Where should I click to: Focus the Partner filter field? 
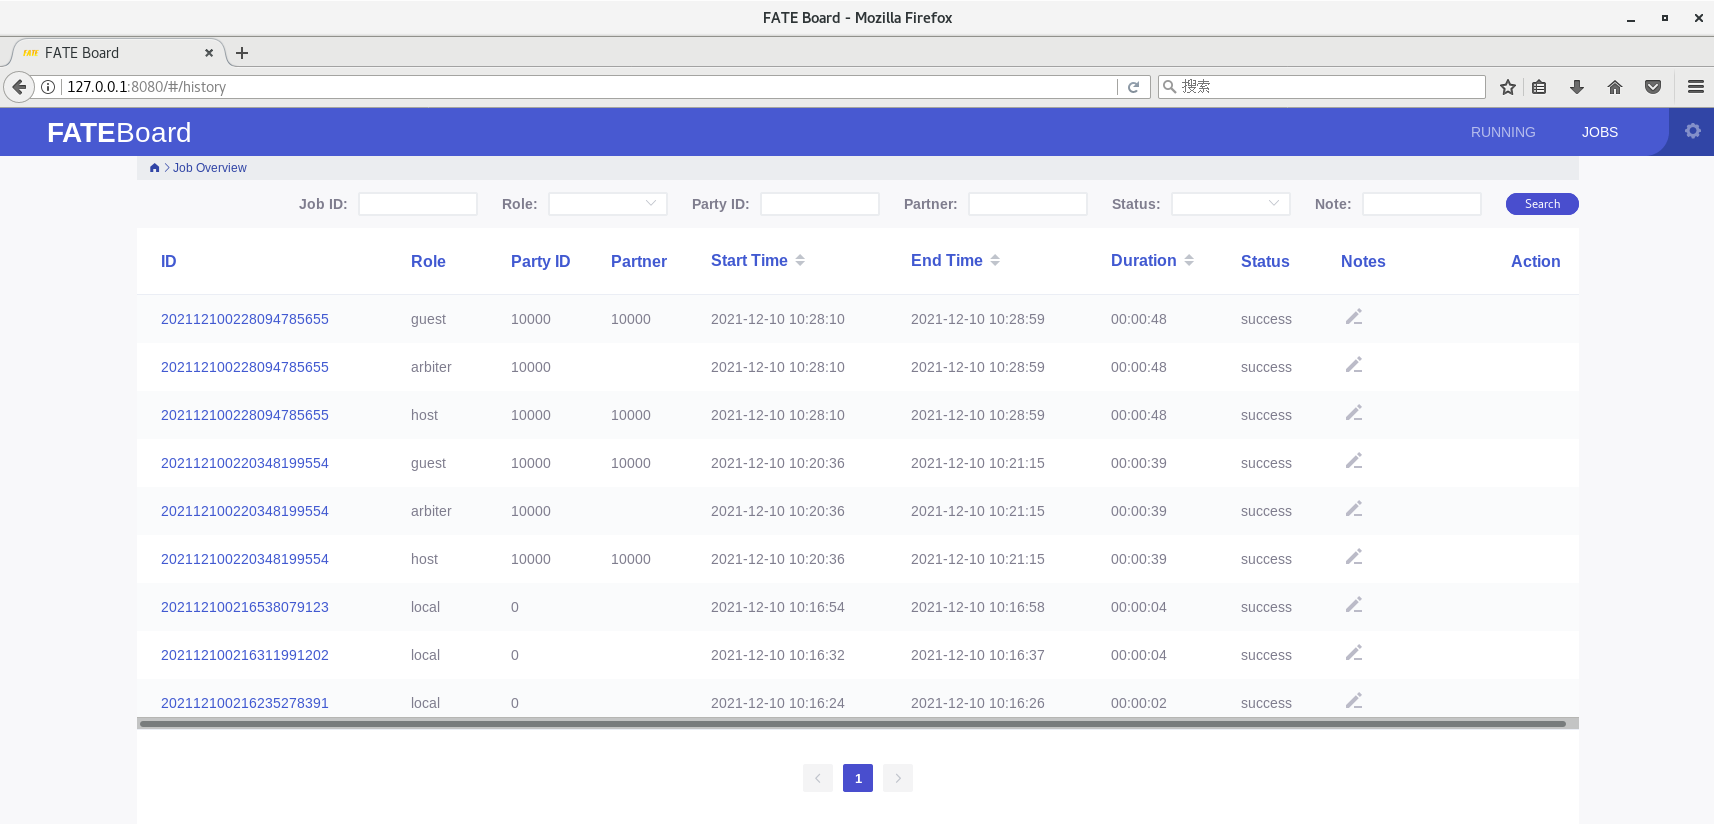click(1028, 204)
